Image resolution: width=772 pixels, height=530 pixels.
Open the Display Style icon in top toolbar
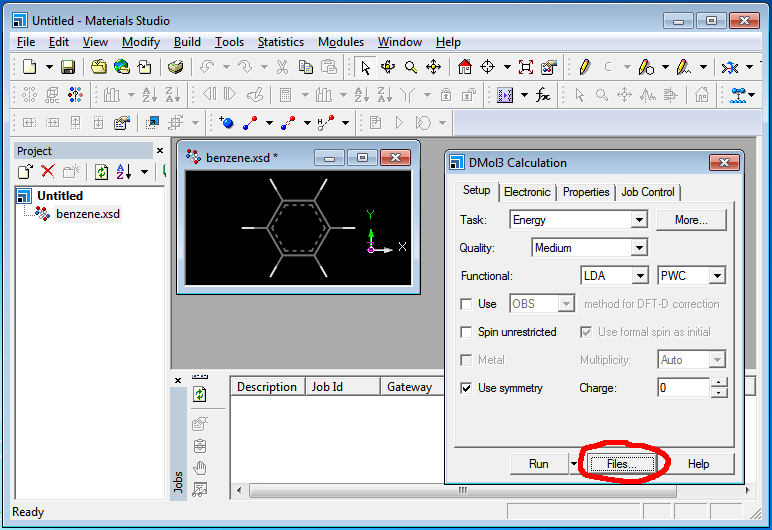point(548,66)
